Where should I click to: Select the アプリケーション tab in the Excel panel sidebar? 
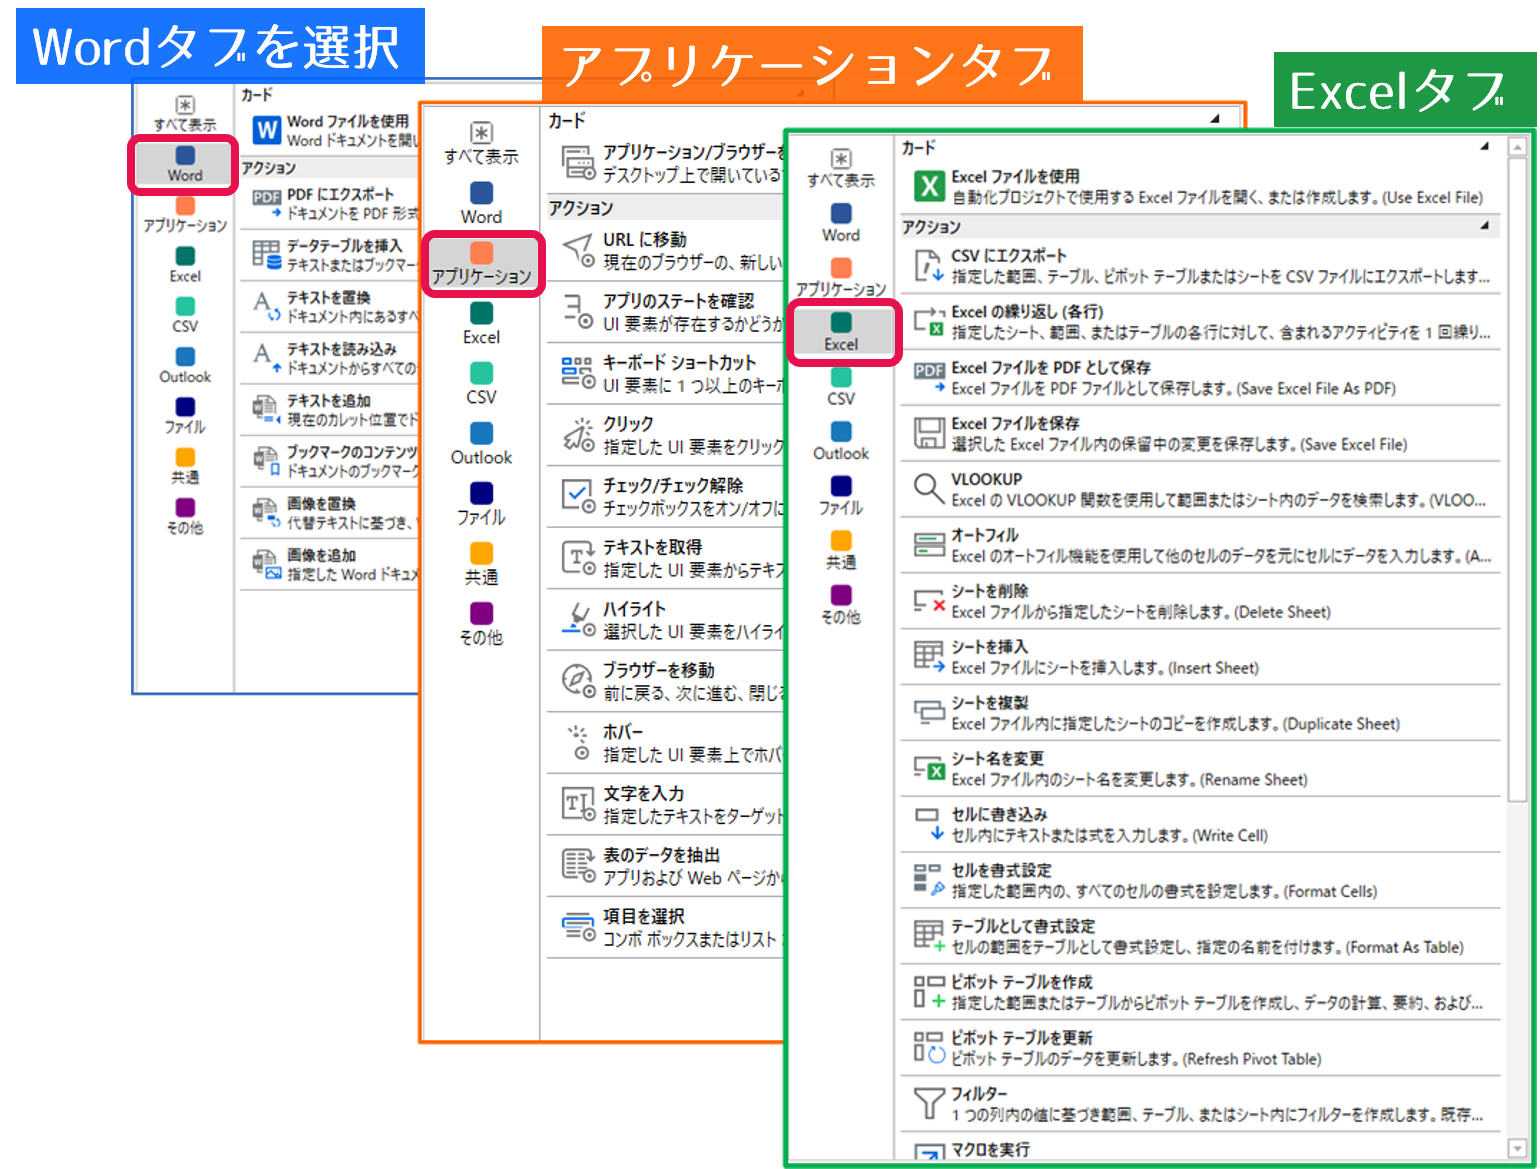[x=841, y=277]
